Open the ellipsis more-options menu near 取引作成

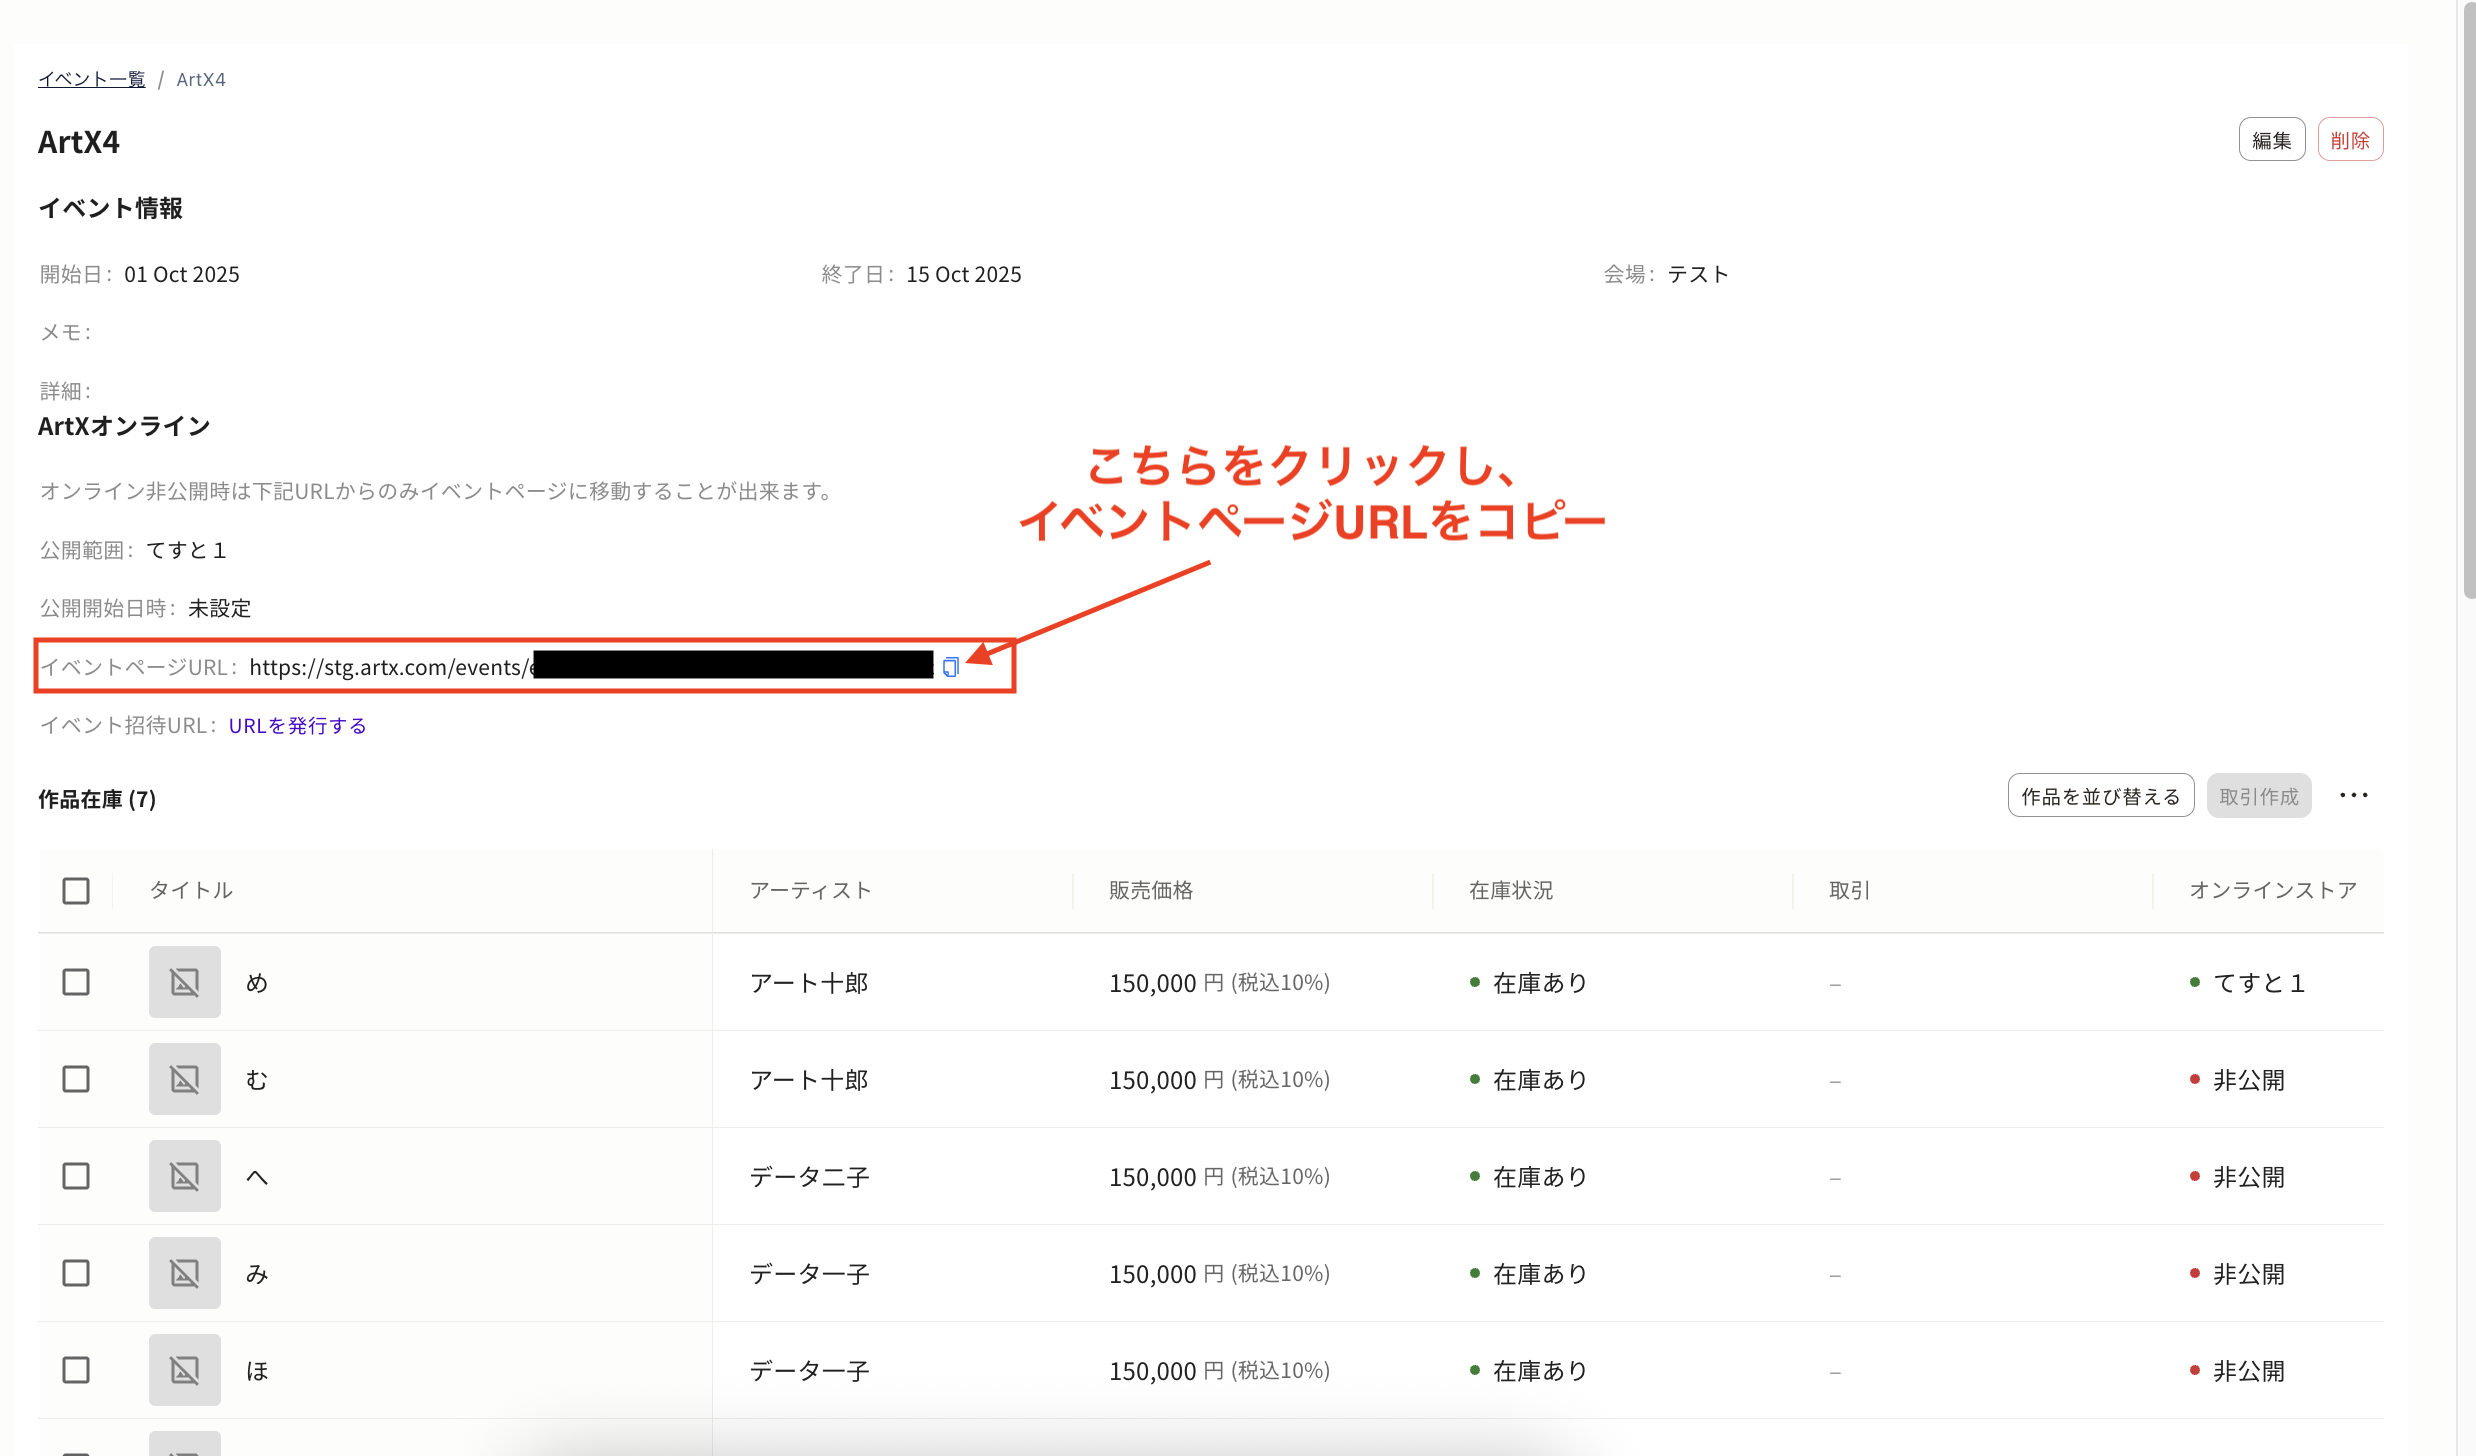[x=2355, y=795]
